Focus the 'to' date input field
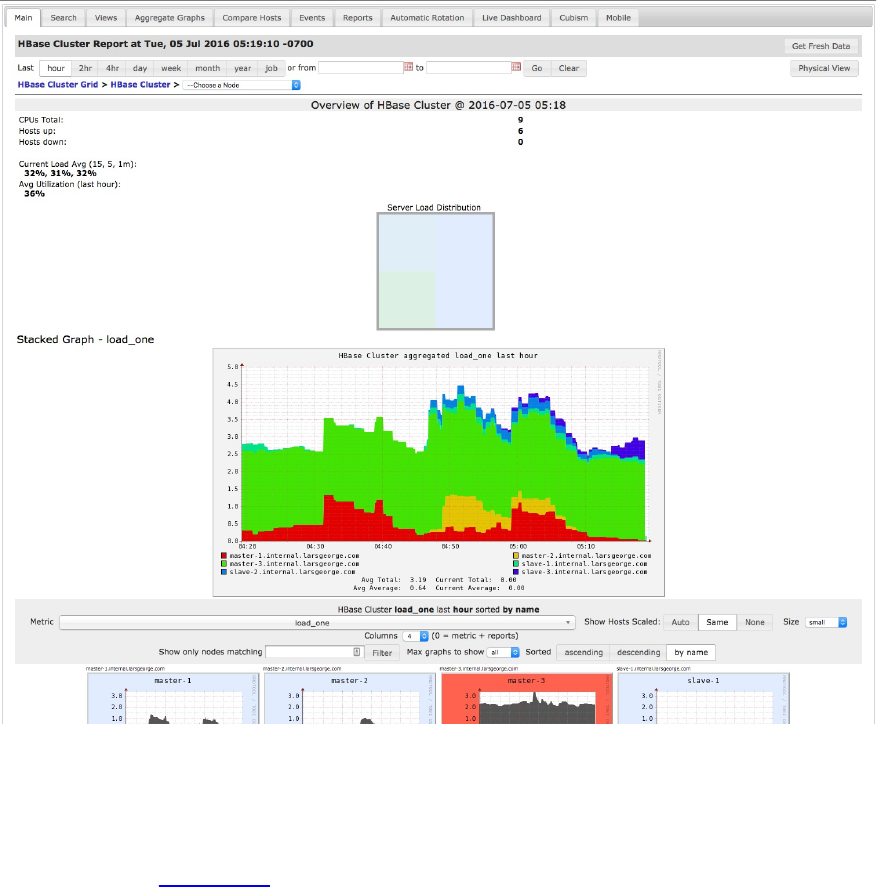 pyautogui.click(x=468, y=68)
